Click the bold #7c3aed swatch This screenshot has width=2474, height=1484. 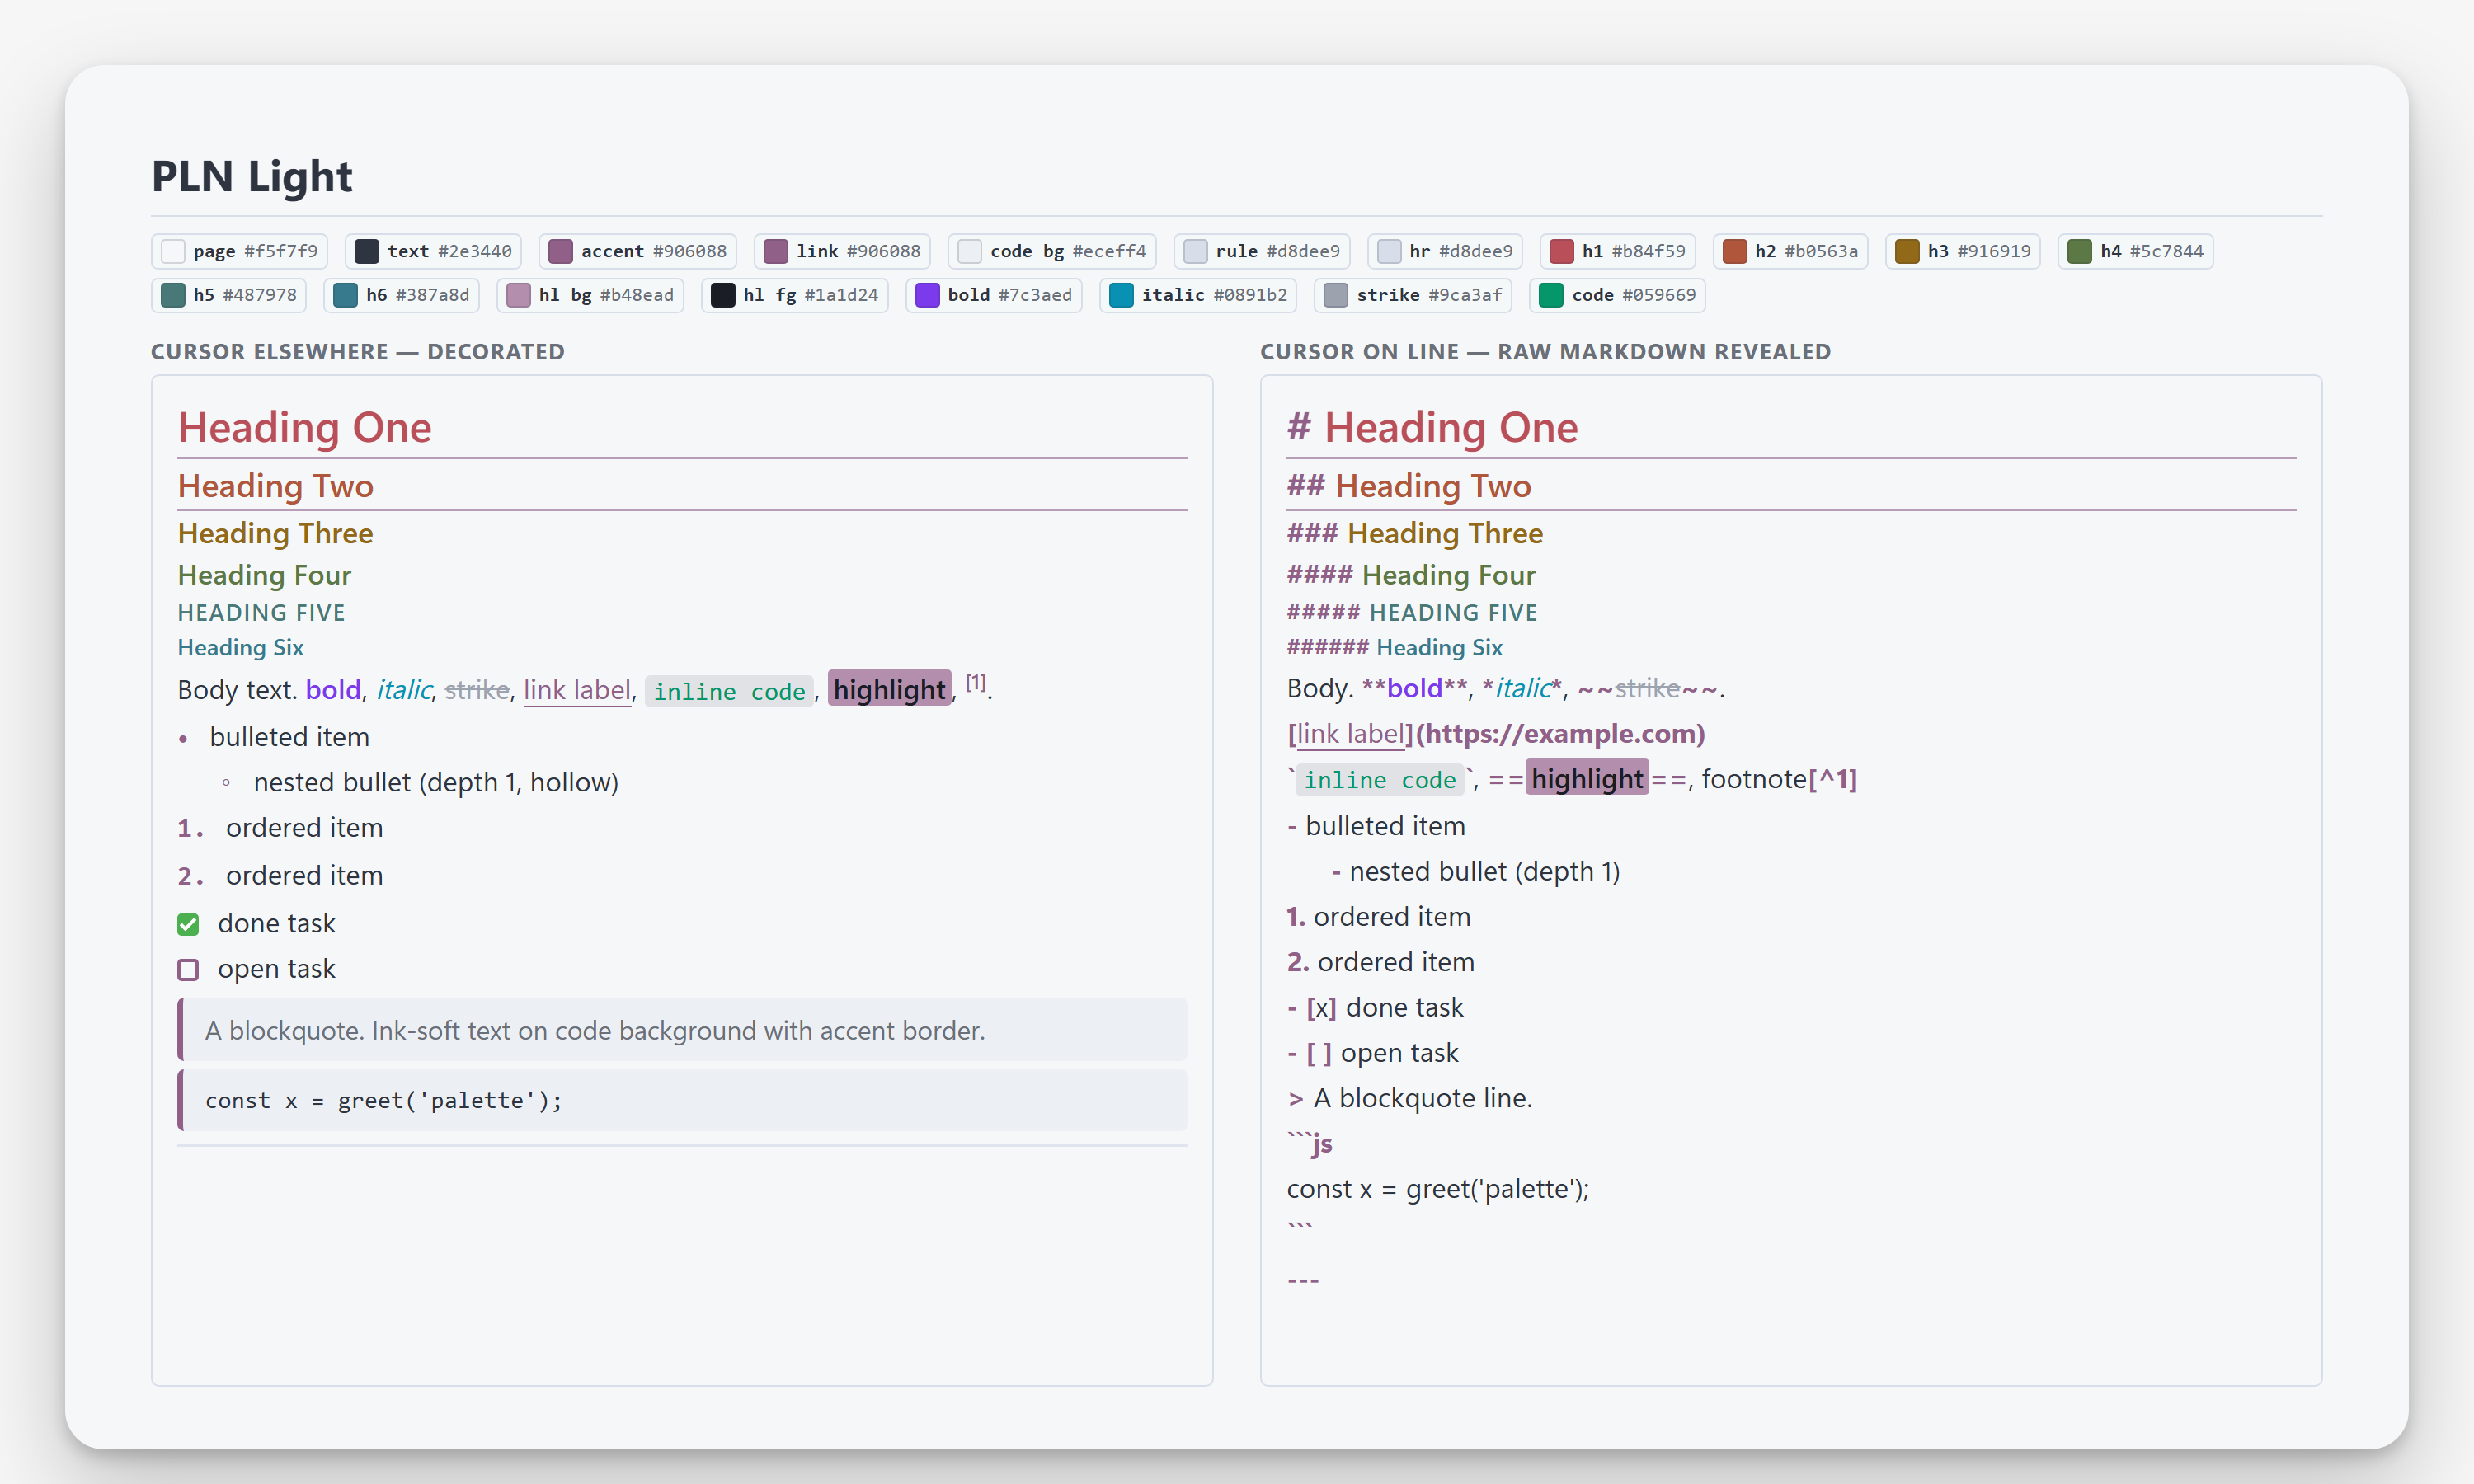[x=994, y=295]
